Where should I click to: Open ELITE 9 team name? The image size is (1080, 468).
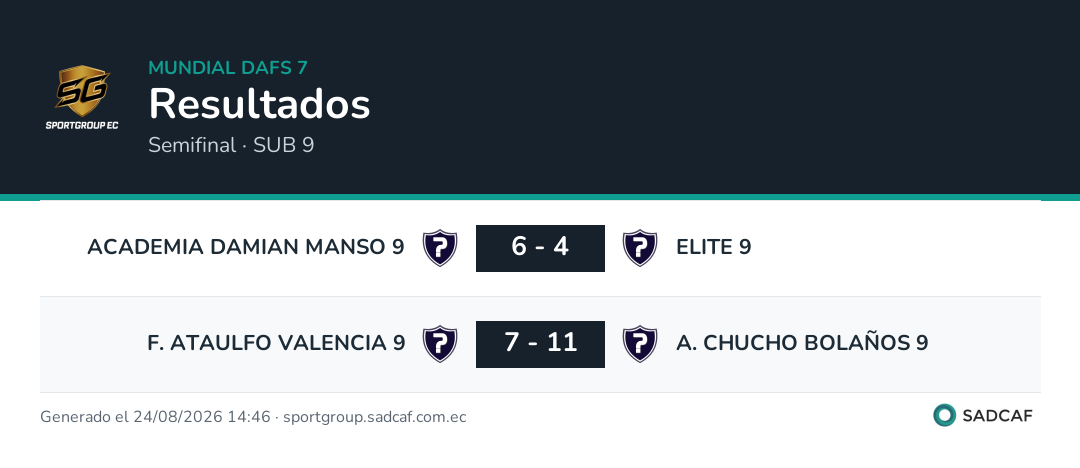pyautogui.click(x=714, y=247)
